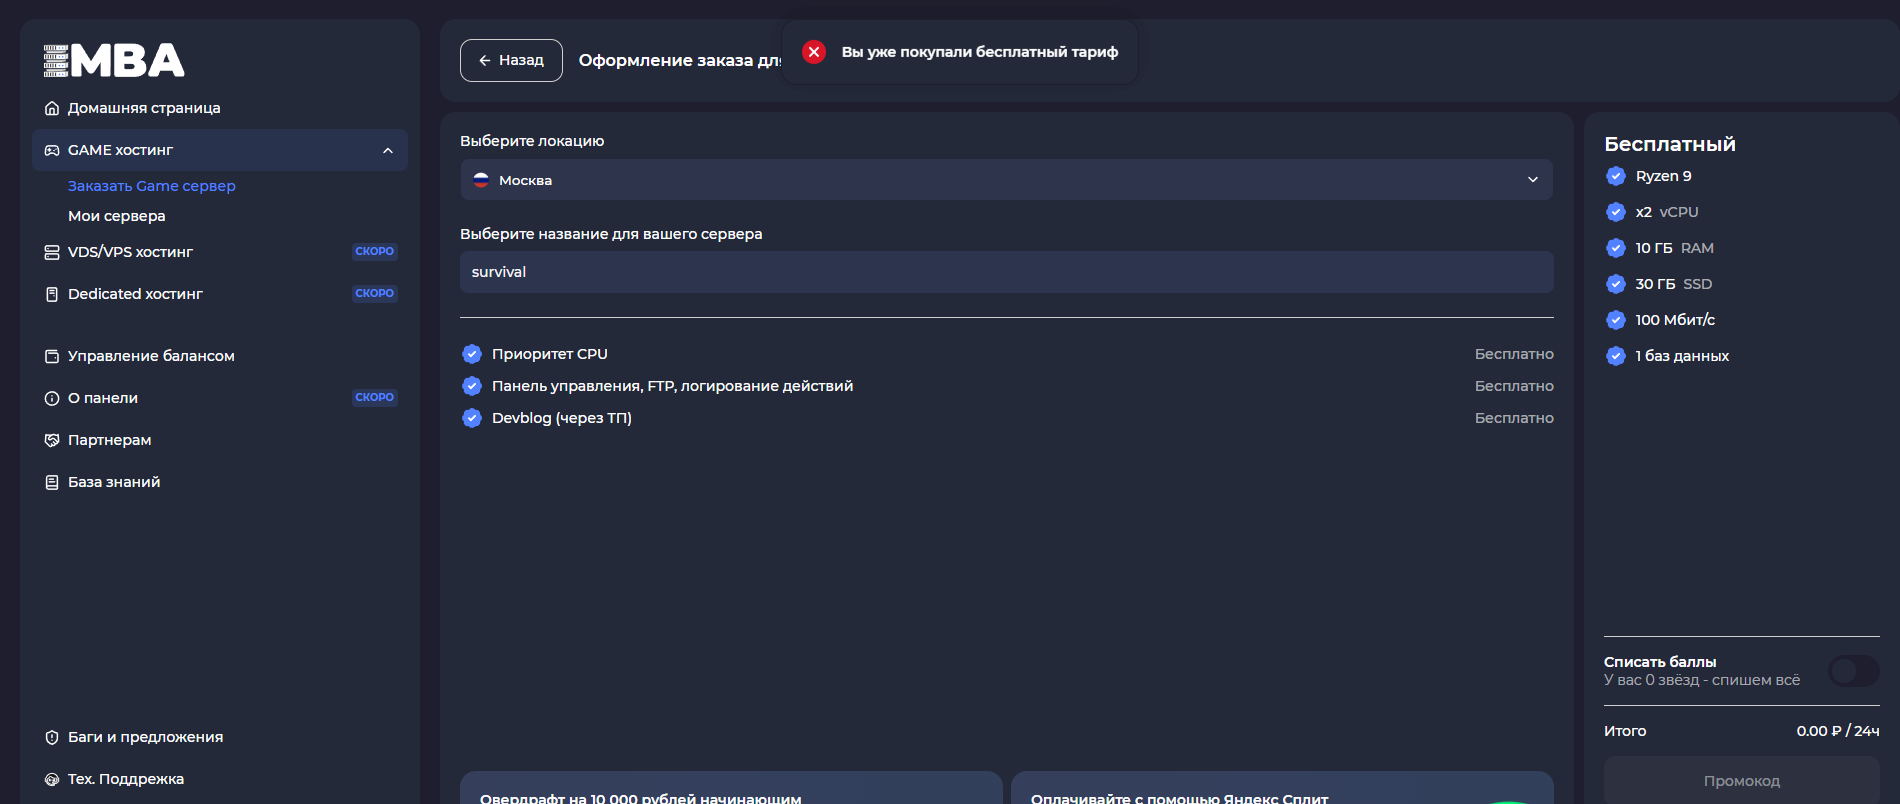This screenshot has width=1900, height=804.
Task: Click the Devblog option checkmark
Action: pyautogui.click(x=472, y=418)
